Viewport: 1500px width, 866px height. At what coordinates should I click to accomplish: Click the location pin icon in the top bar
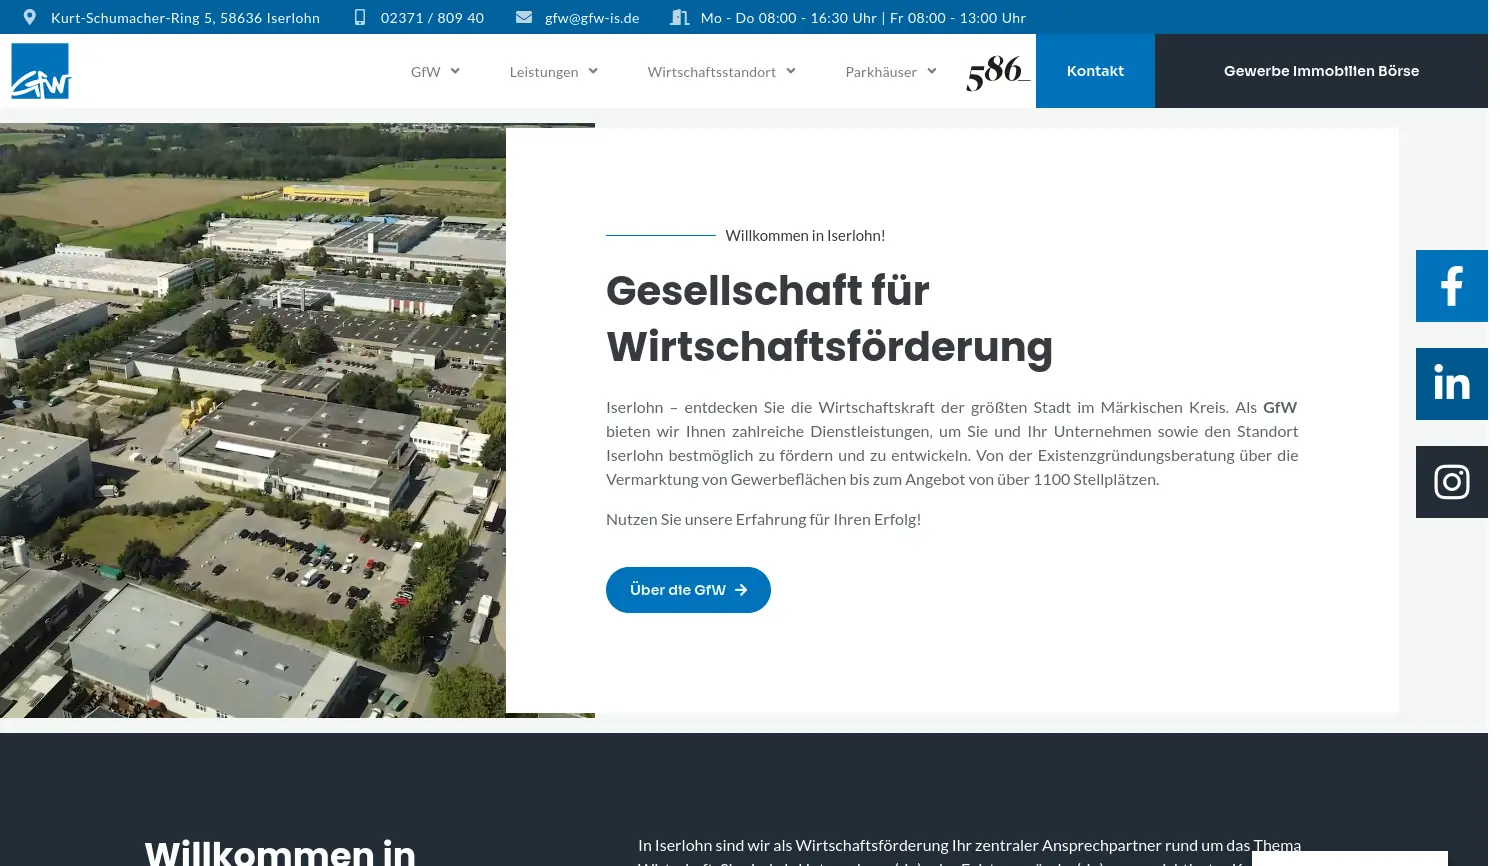coord(29,17)
